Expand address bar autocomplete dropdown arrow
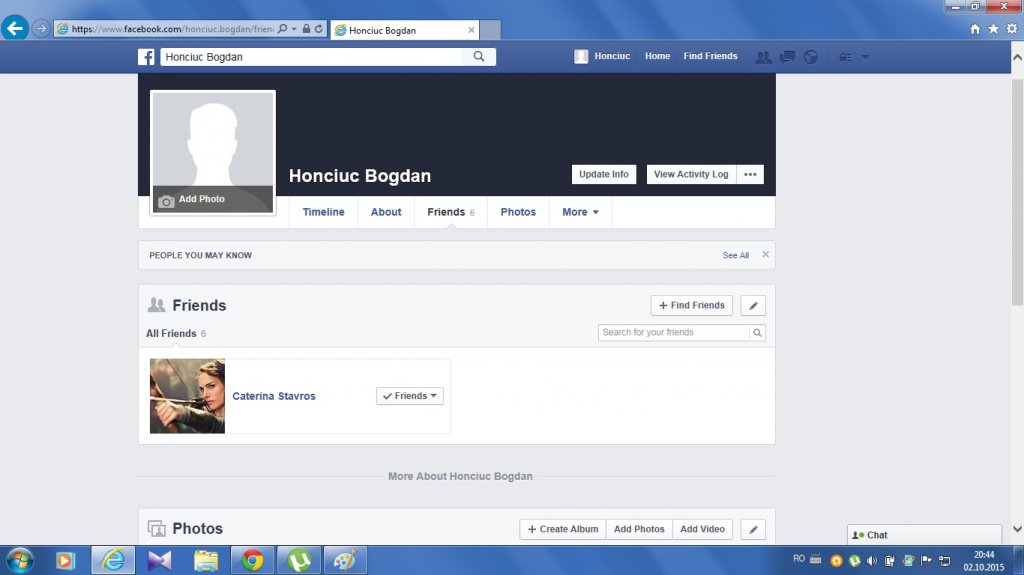The width and height of the screenshot is (1024, 575). tap(294, 29)
